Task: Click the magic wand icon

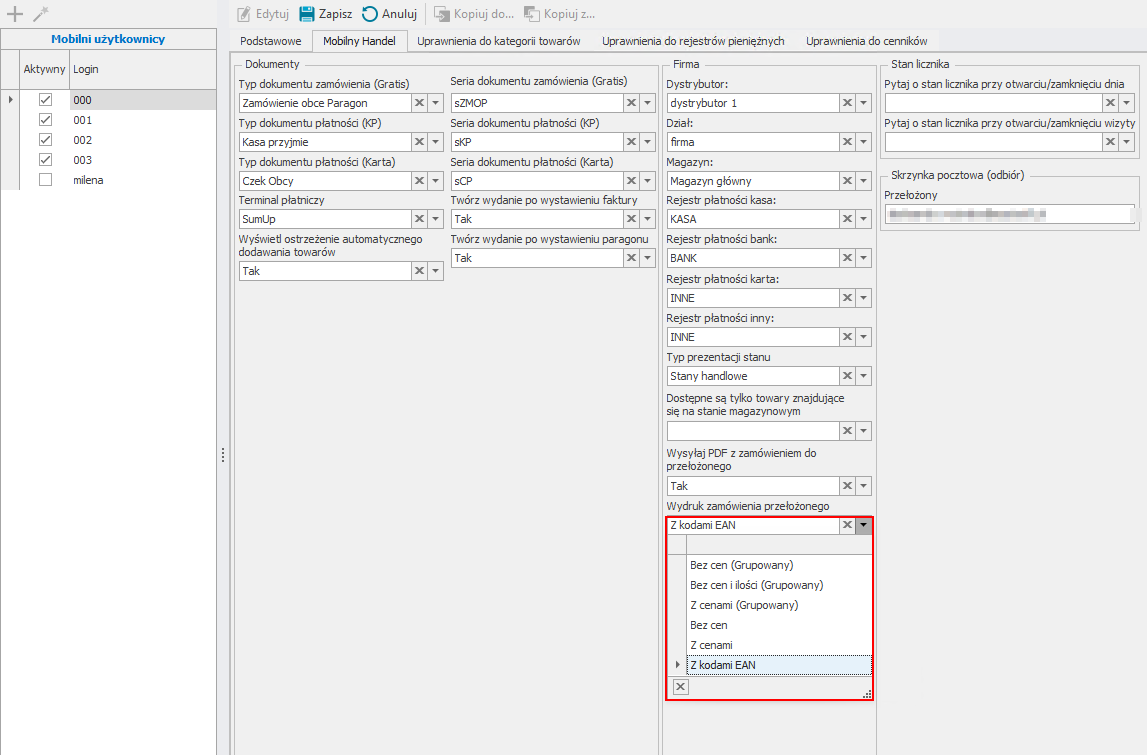Action: (x=40, y=14)
